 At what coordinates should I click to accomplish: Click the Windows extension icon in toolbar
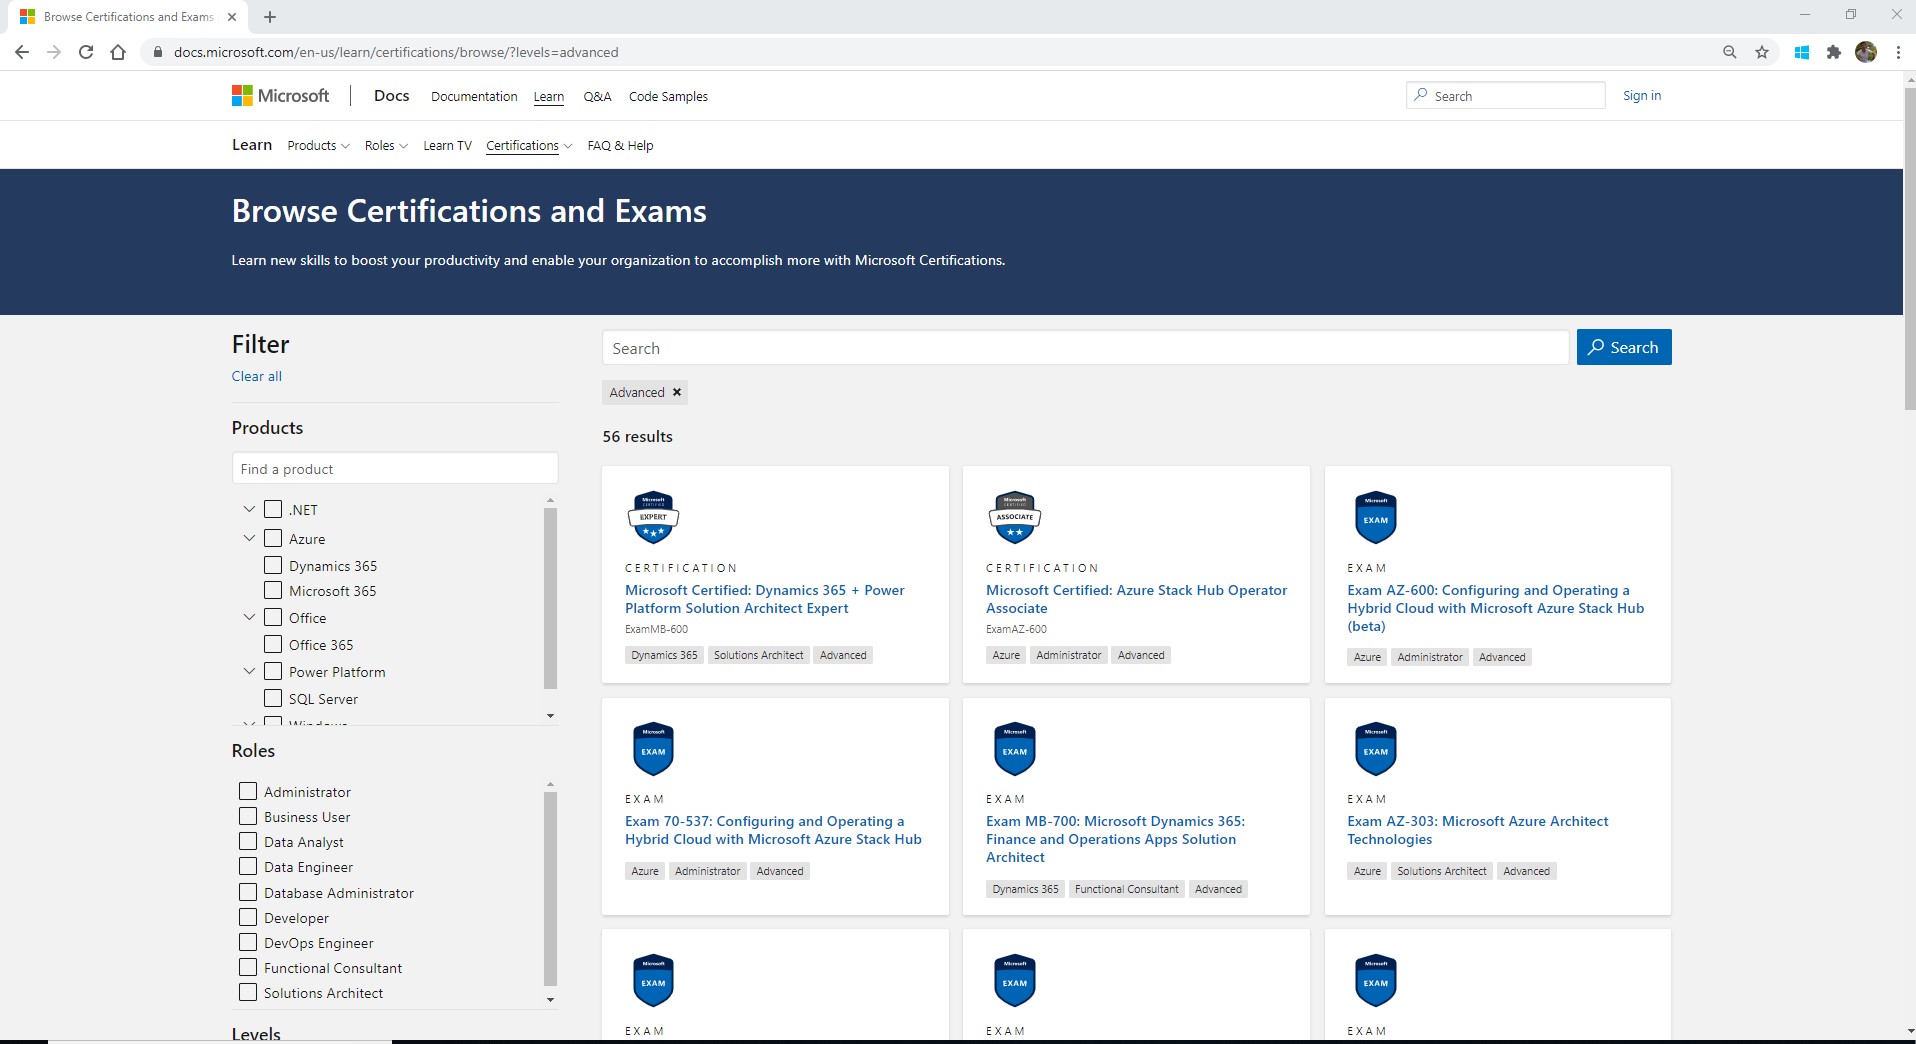tap(1802, 52)
